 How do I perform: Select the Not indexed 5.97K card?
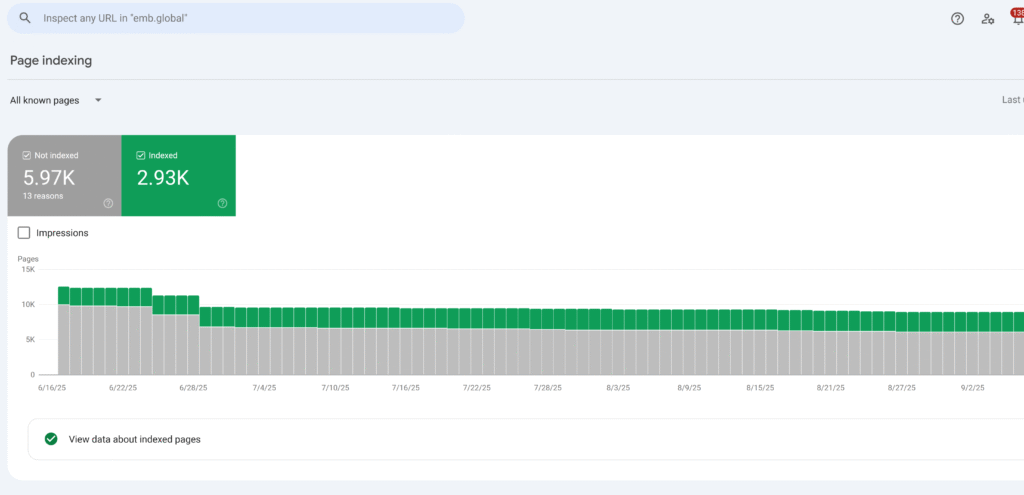pos(65,176)
